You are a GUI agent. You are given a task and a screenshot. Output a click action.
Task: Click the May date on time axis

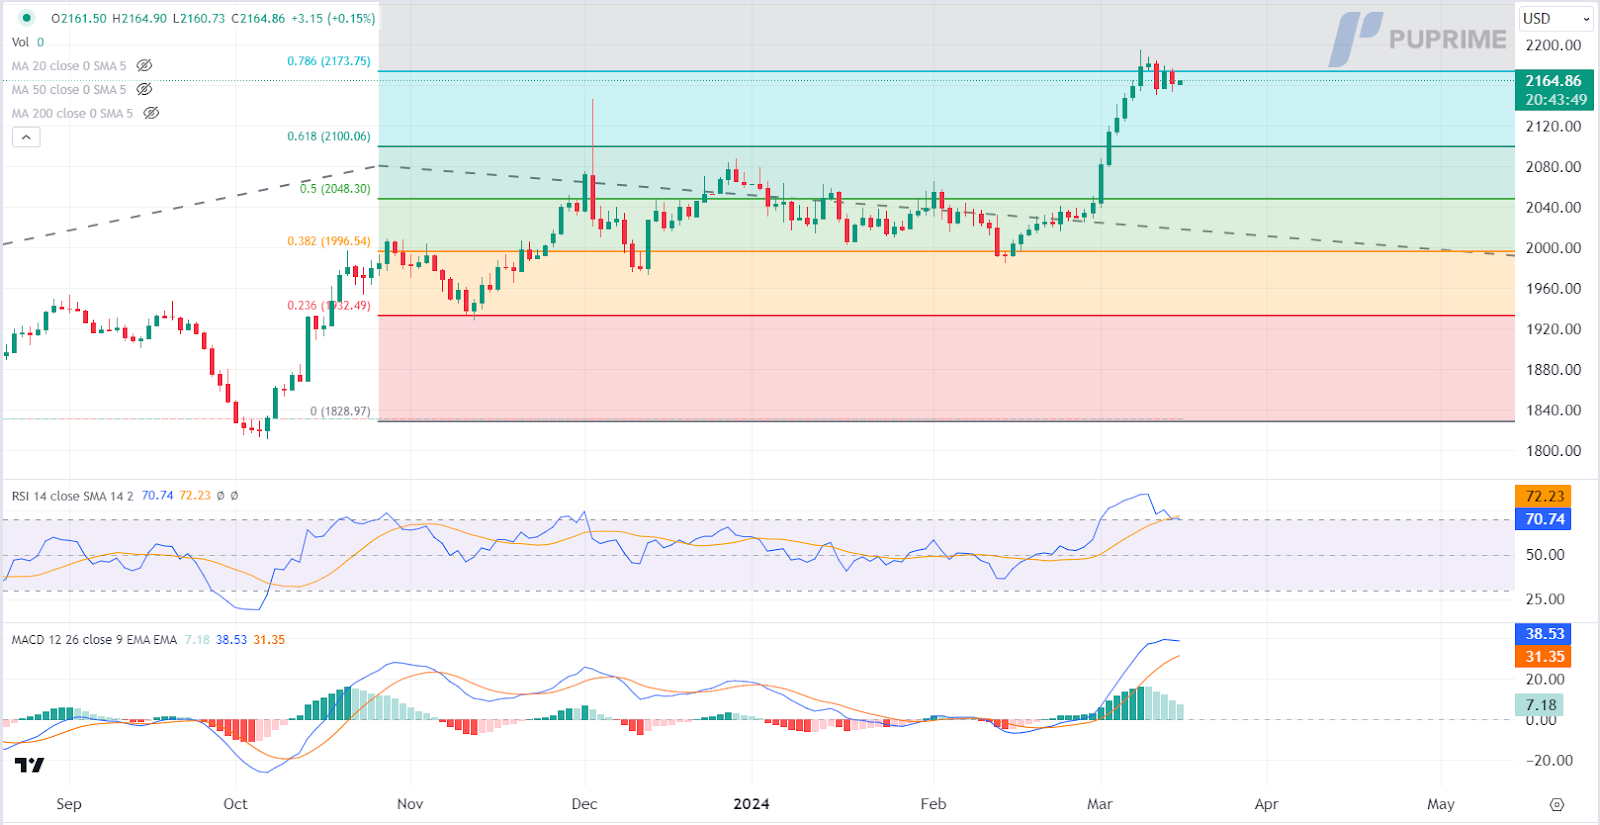(x=1441, y=804)
